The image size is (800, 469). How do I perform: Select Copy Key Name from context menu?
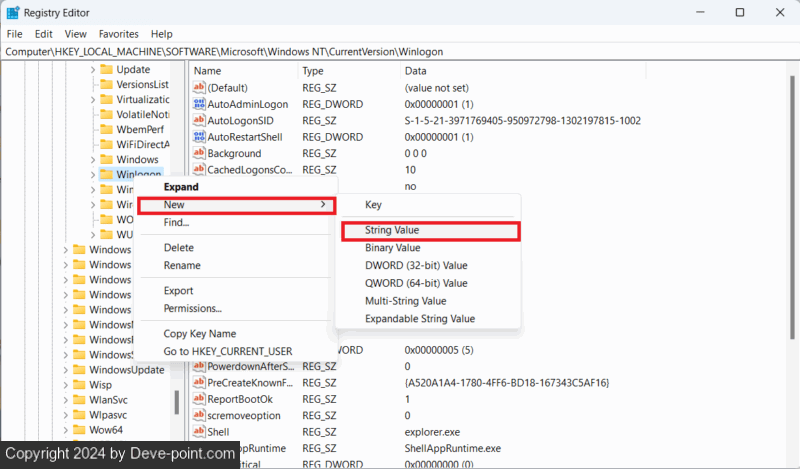tap(199, 333)
